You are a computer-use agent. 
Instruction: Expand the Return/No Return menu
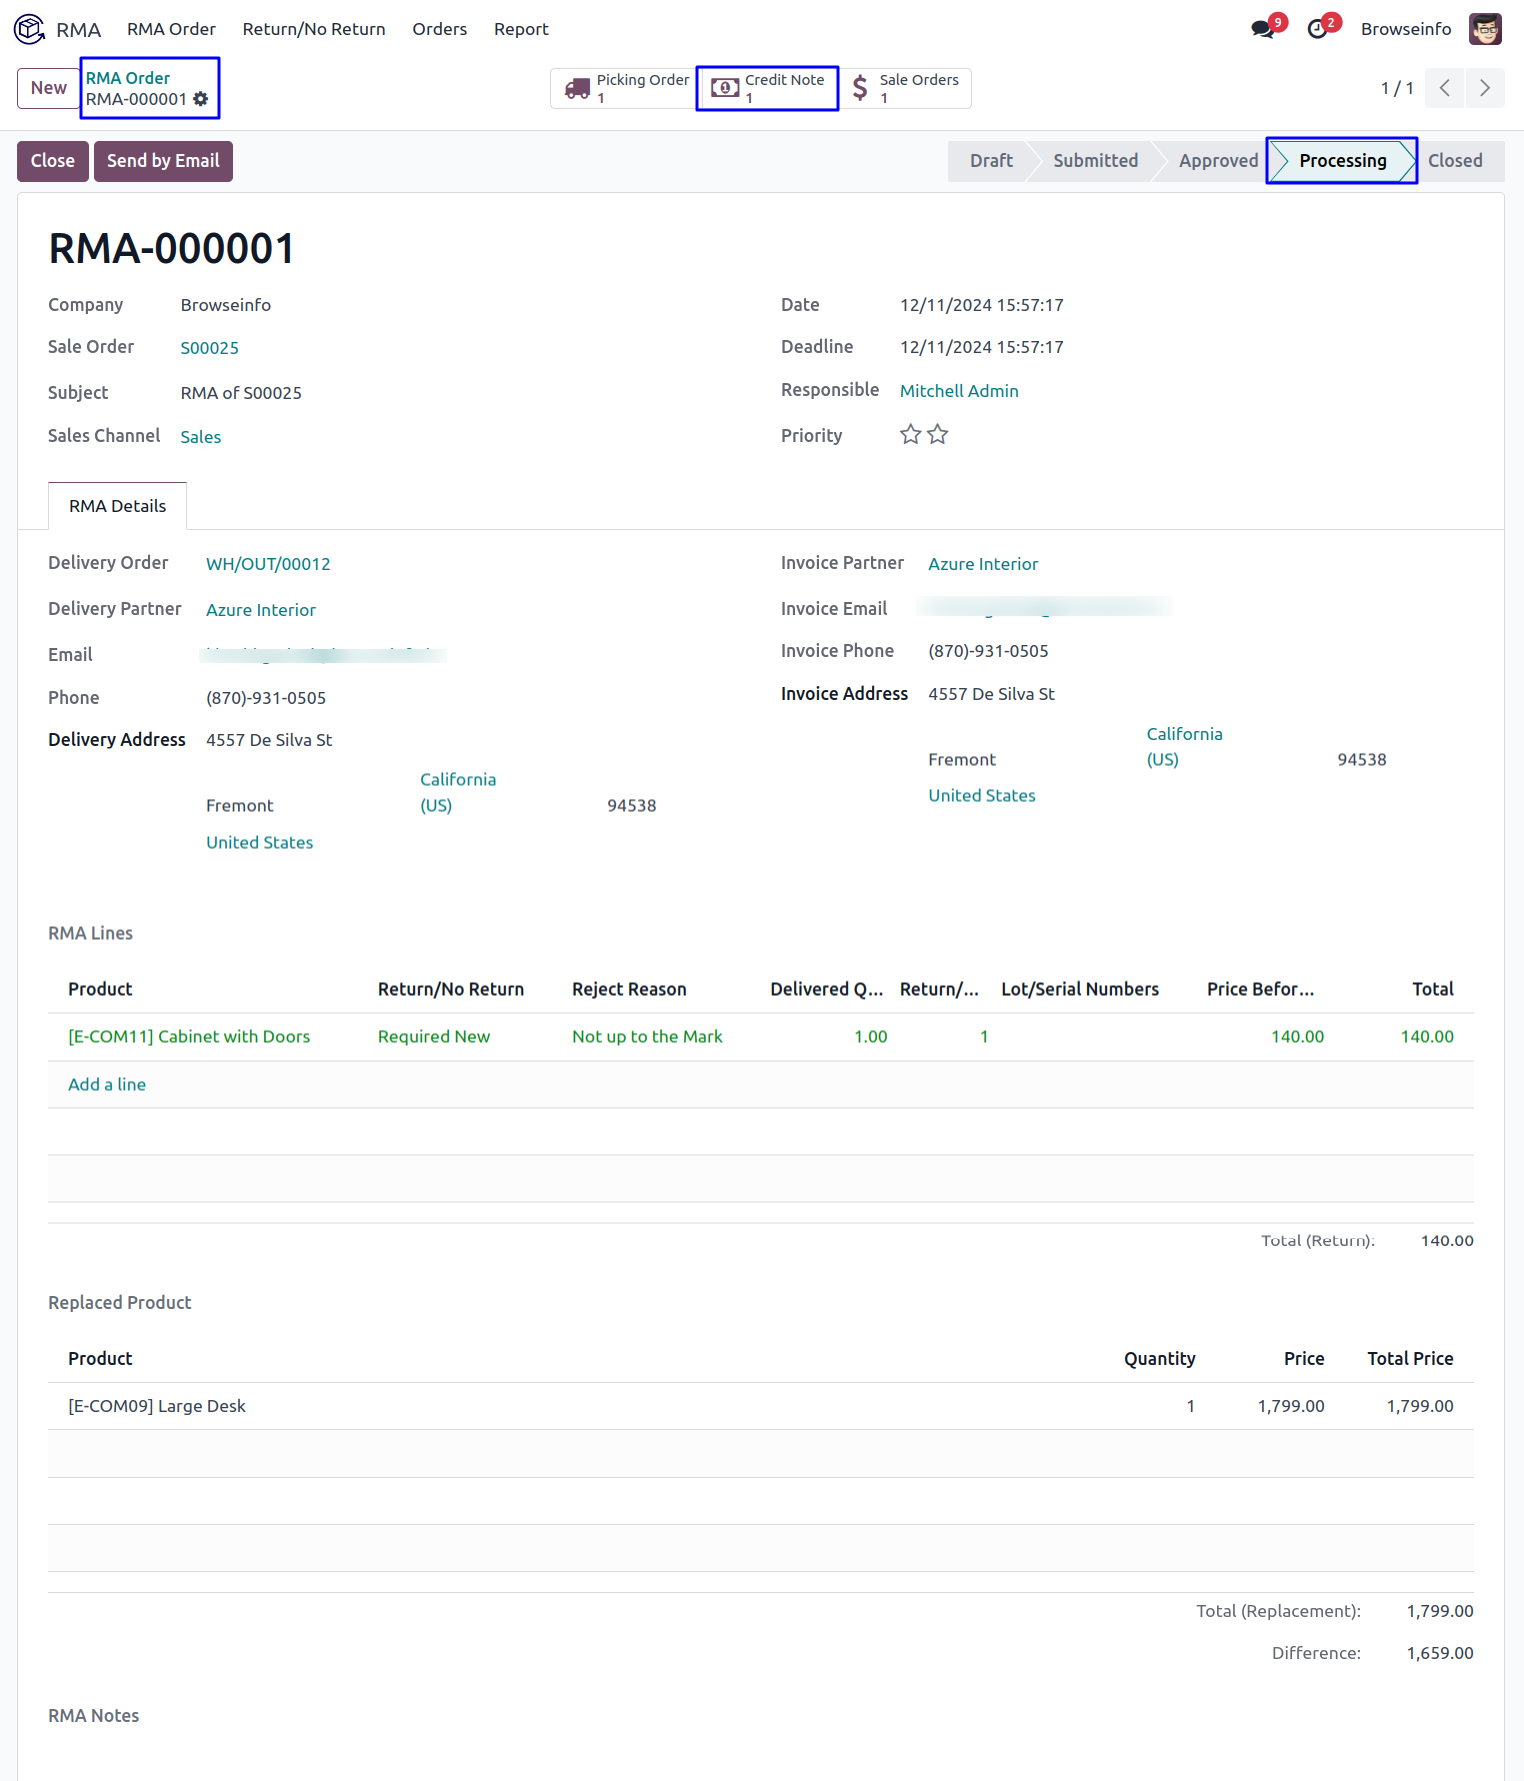click(313, 29)
